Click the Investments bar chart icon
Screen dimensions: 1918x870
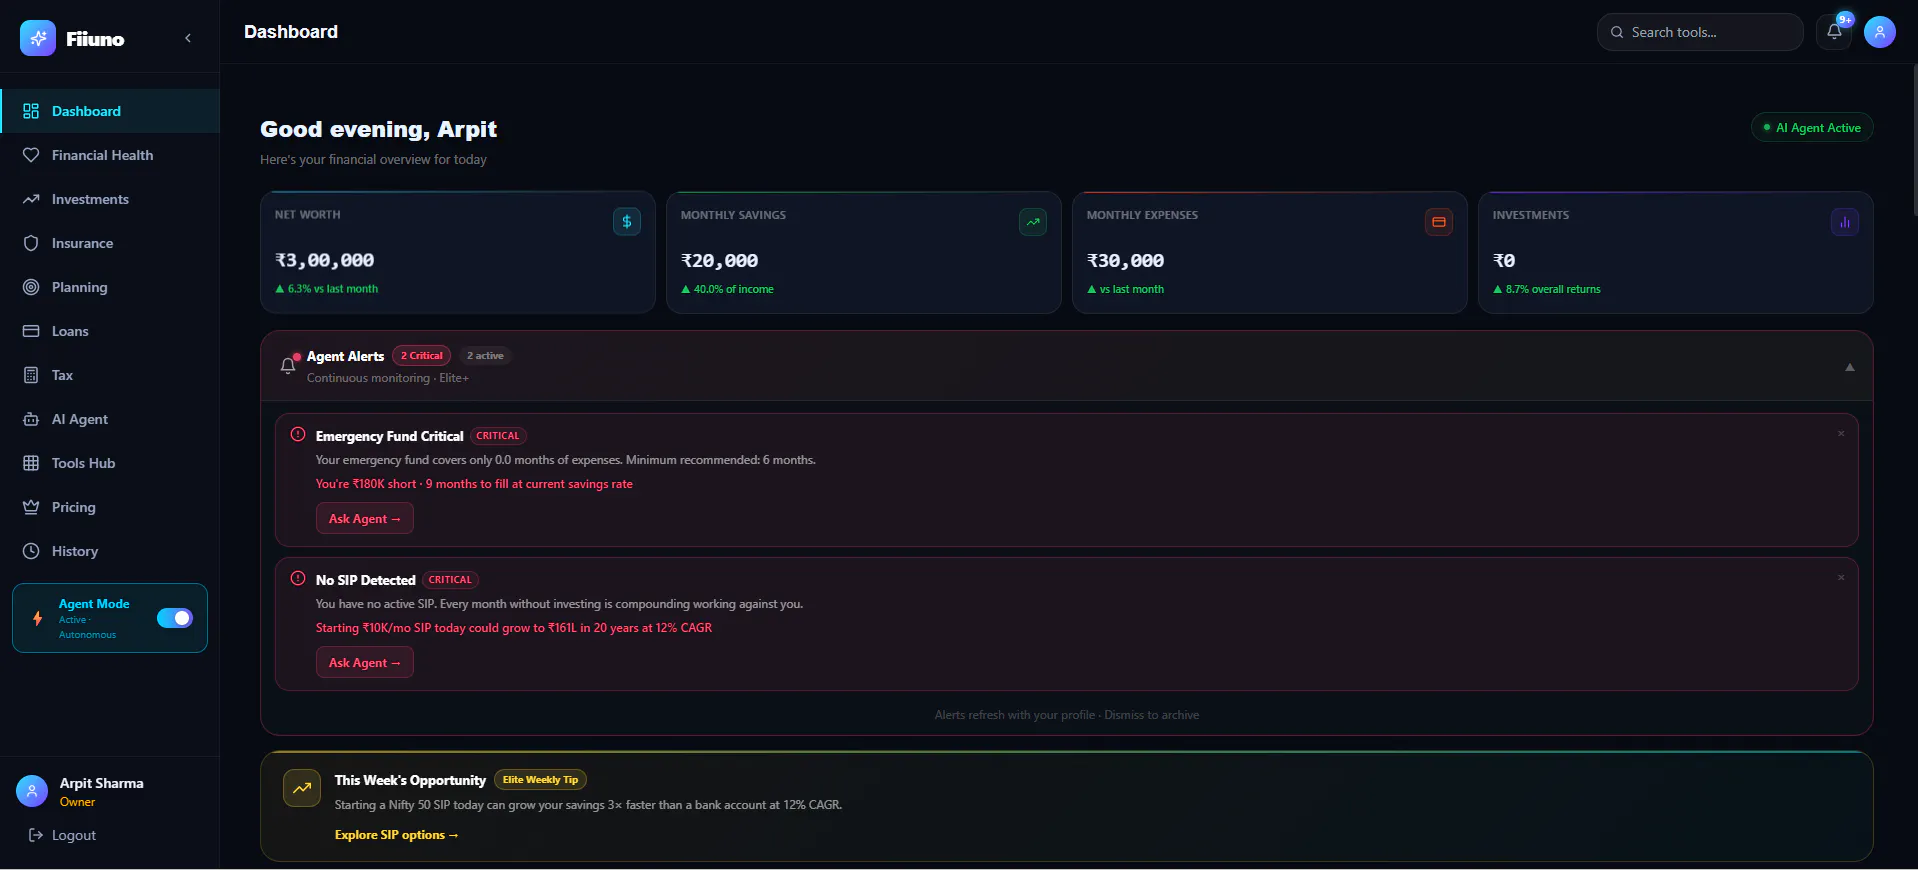1845,222
